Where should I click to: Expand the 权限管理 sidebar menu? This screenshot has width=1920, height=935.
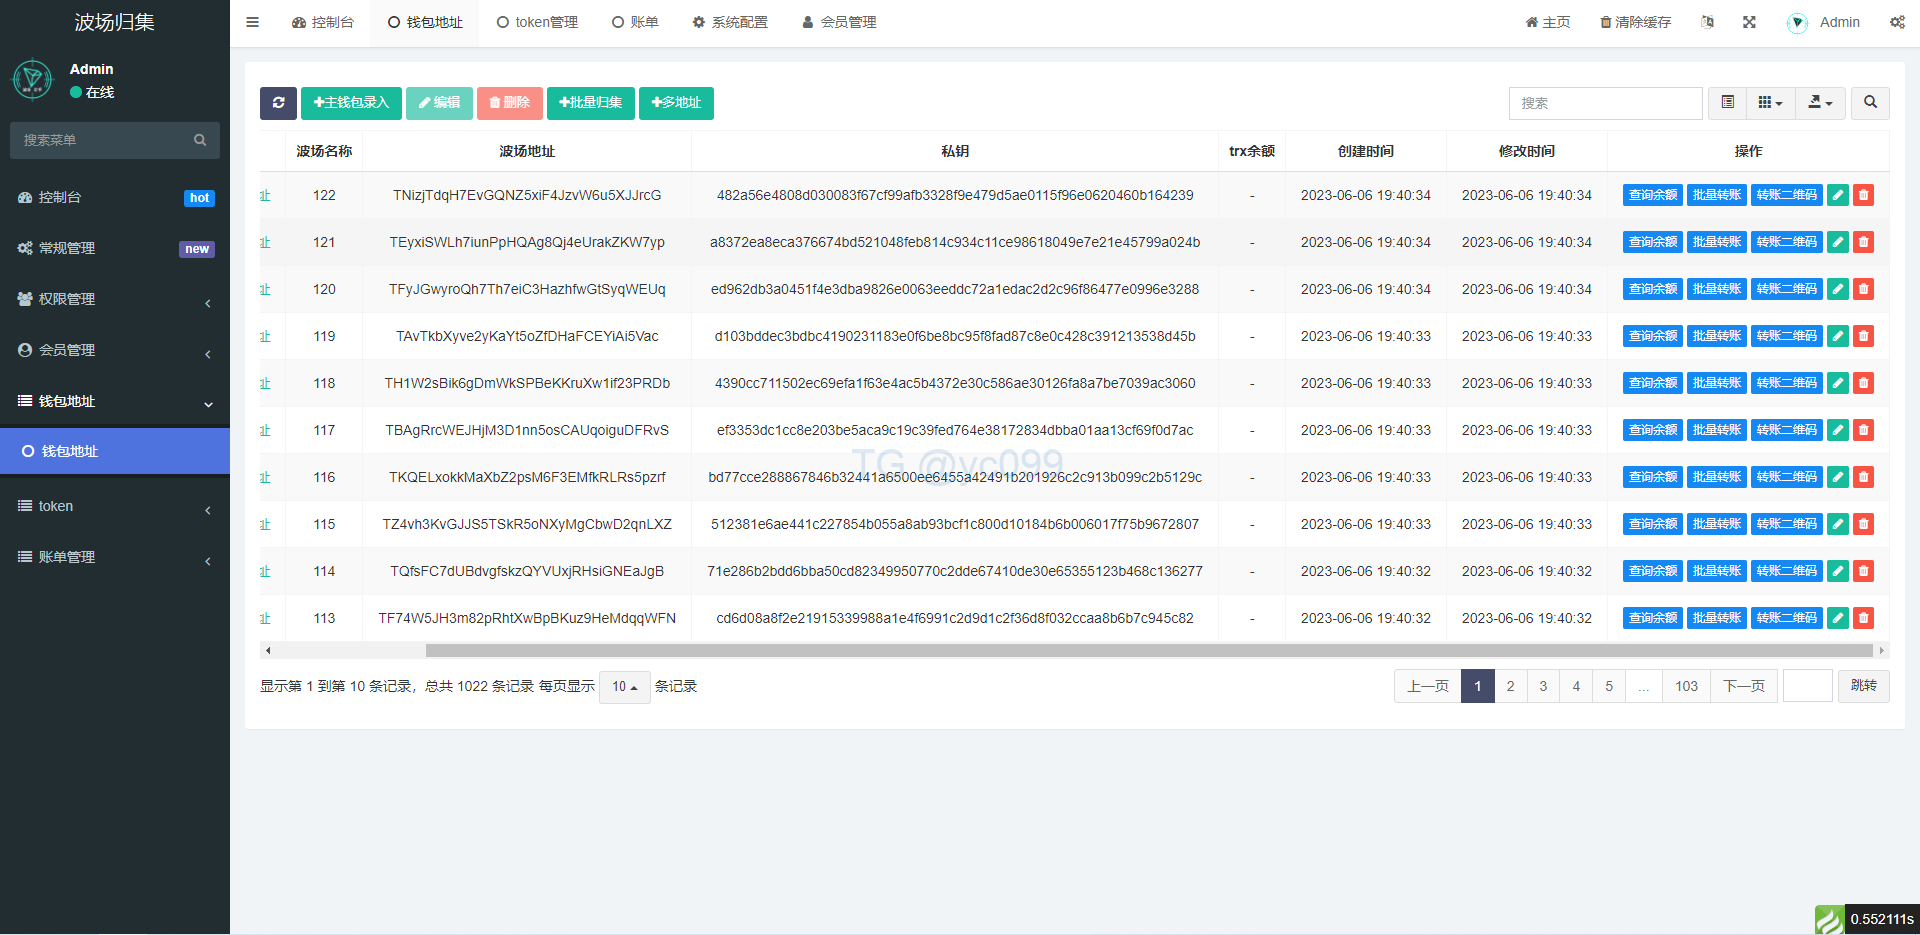point(115,299)
